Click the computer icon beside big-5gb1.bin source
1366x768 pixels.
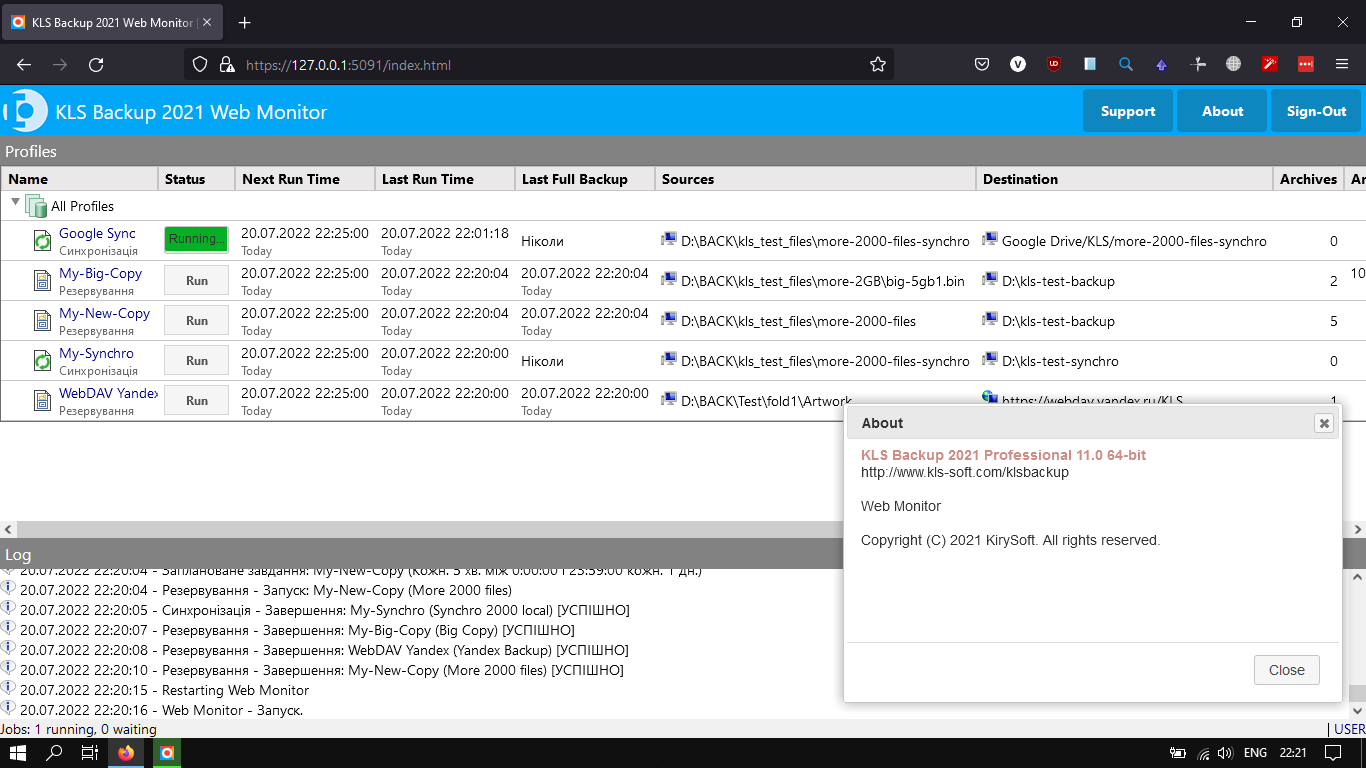point(669,279)
